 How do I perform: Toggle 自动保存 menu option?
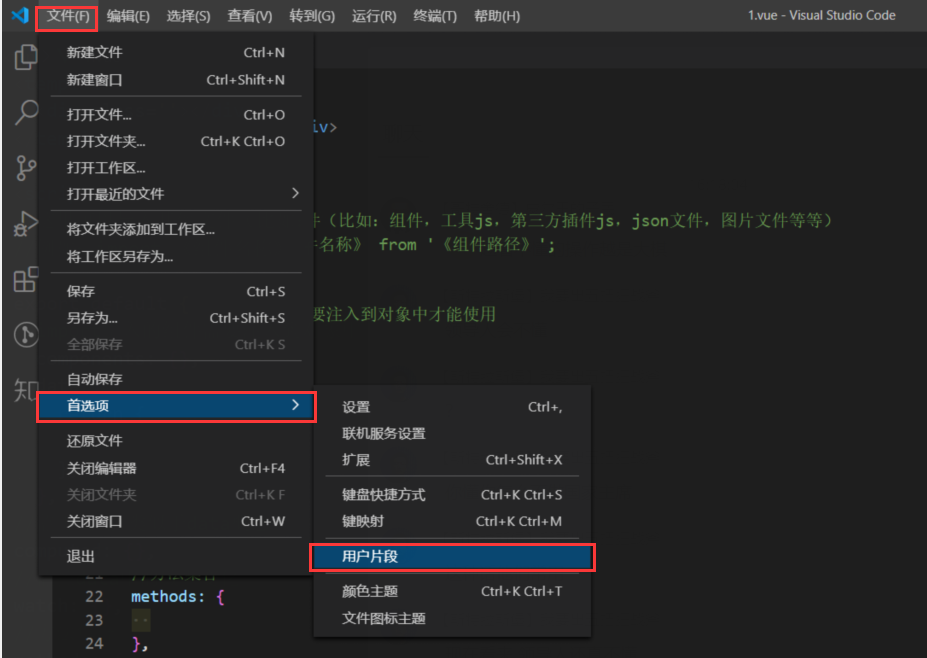176,379
